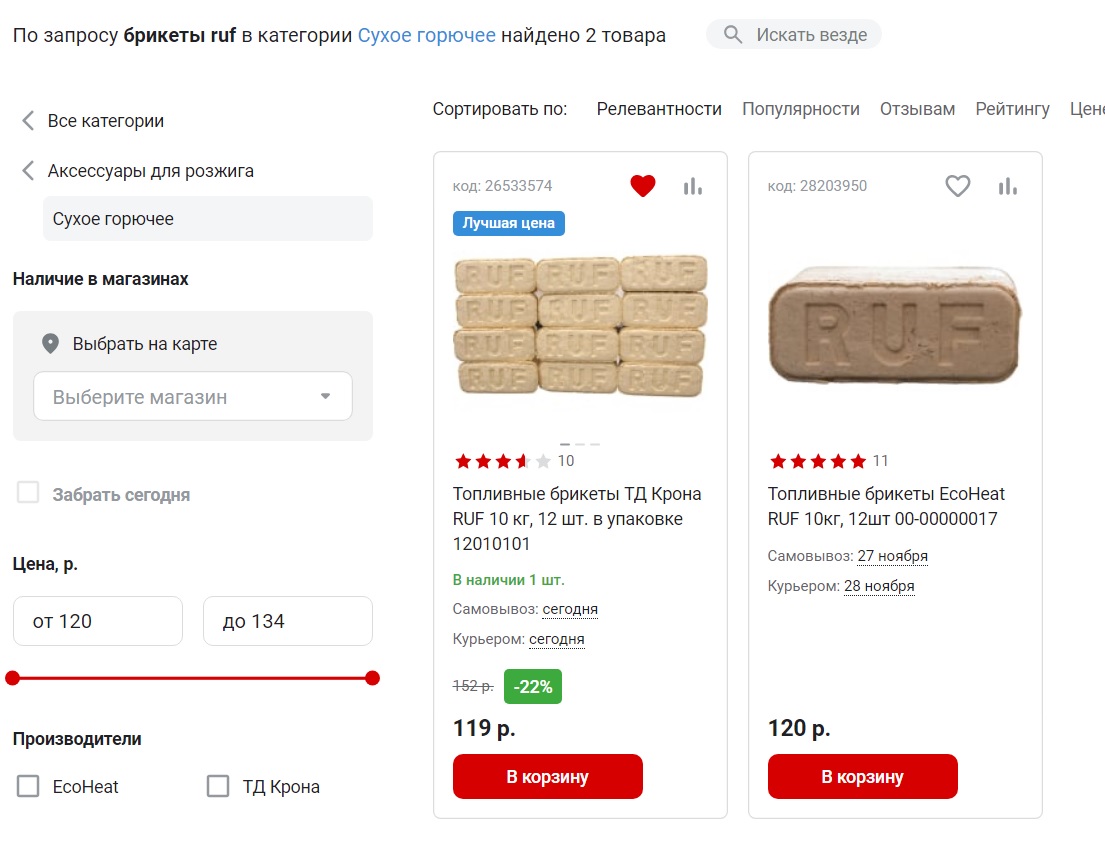
Task: Compare the EcoHeat briquettes (bar chart icon)
Action: pyautogui.click(x=1008, y=186)
